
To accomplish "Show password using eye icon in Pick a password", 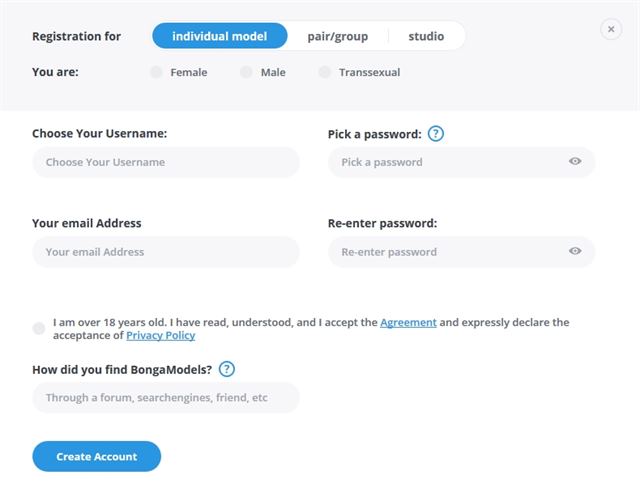I will coord(575,161).
